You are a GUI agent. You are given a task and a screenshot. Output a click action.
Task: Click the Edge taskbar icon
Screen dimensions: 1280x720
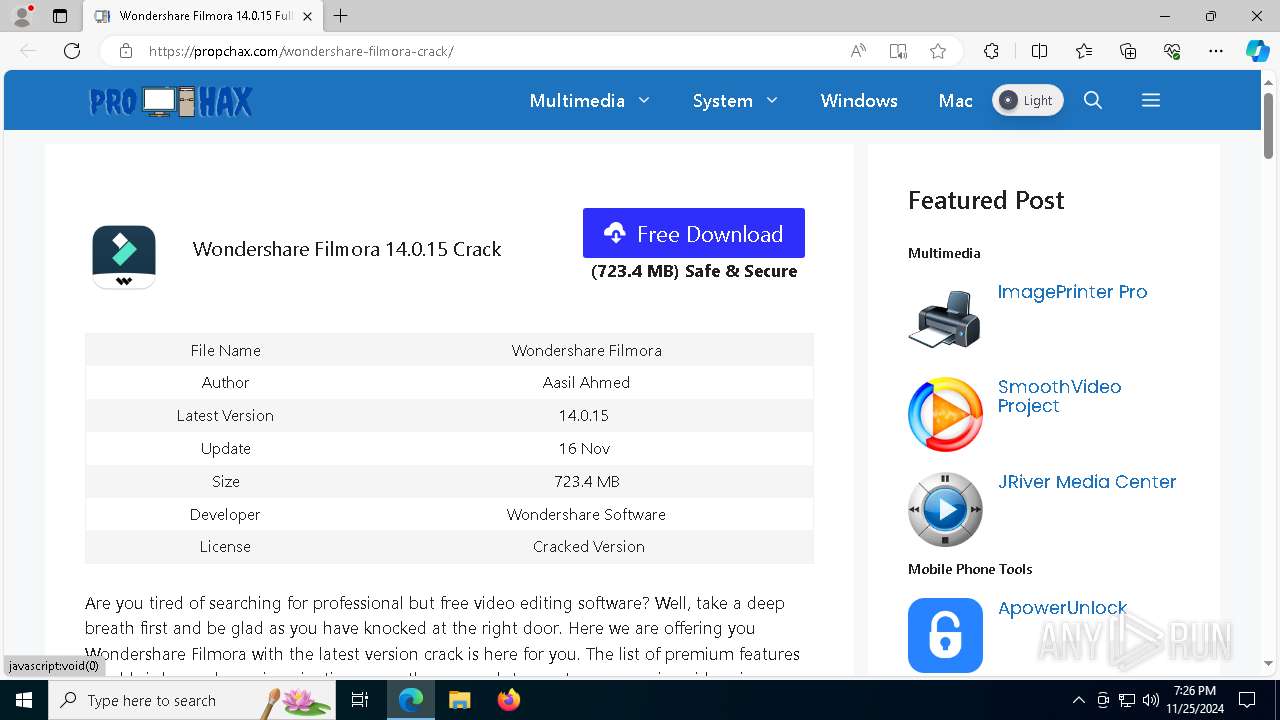[x=411, y=700]
